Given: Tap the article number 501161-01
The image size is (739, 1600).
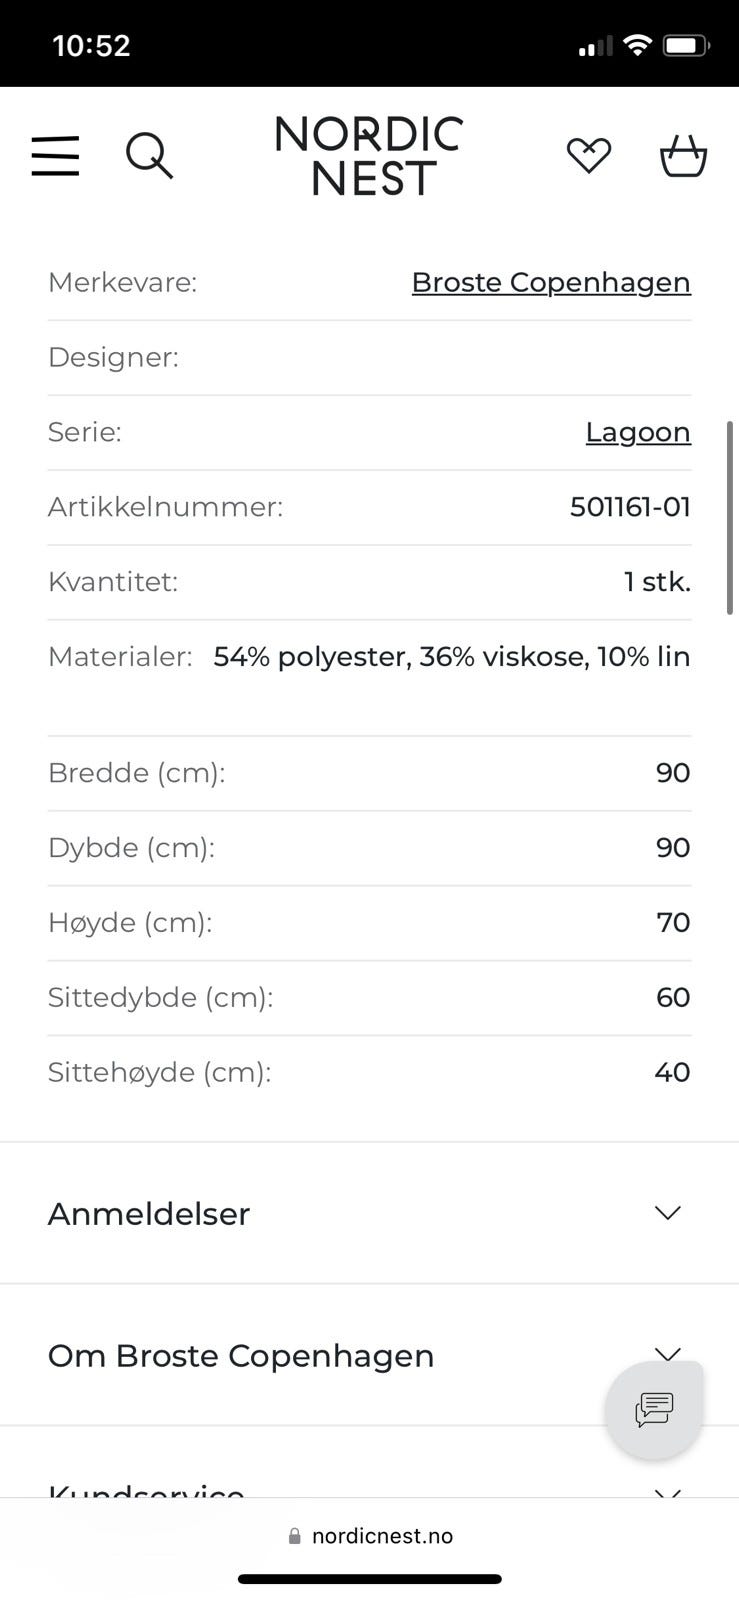Looking at the screenshot, I should tap(630, 507).
